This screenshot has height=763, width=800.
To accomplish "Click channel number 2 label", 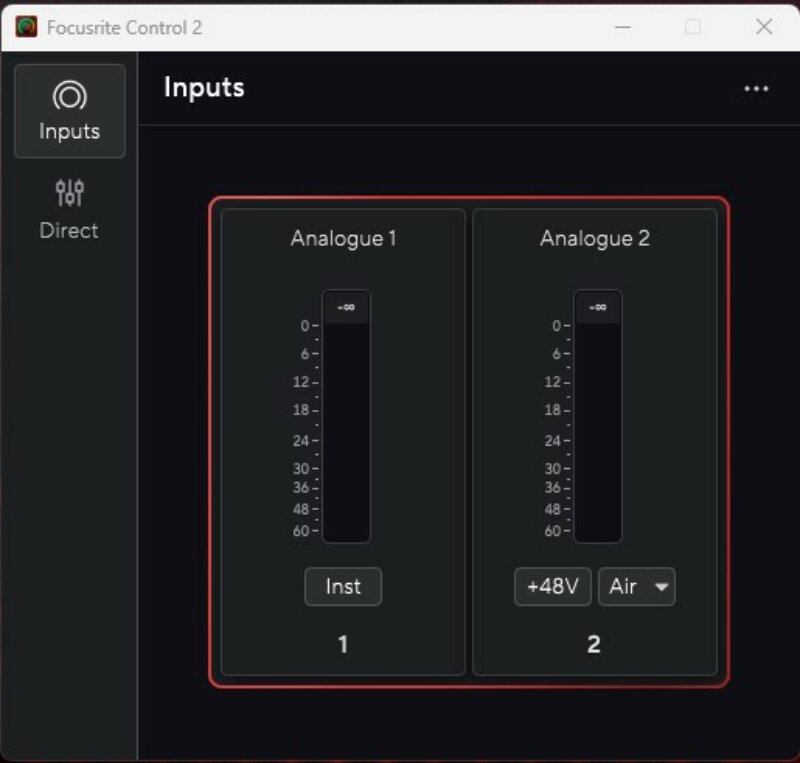I will [594, 644].
